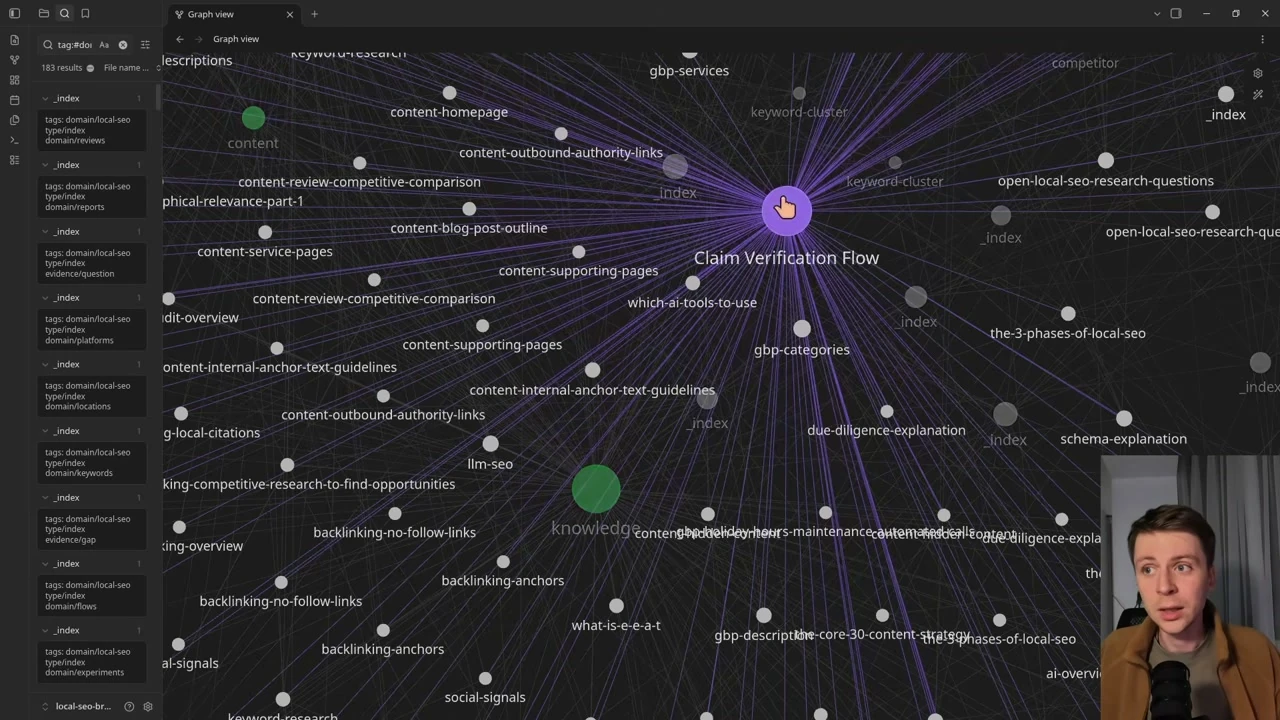Select the Claim Verification Flow node

coord(786,210)
